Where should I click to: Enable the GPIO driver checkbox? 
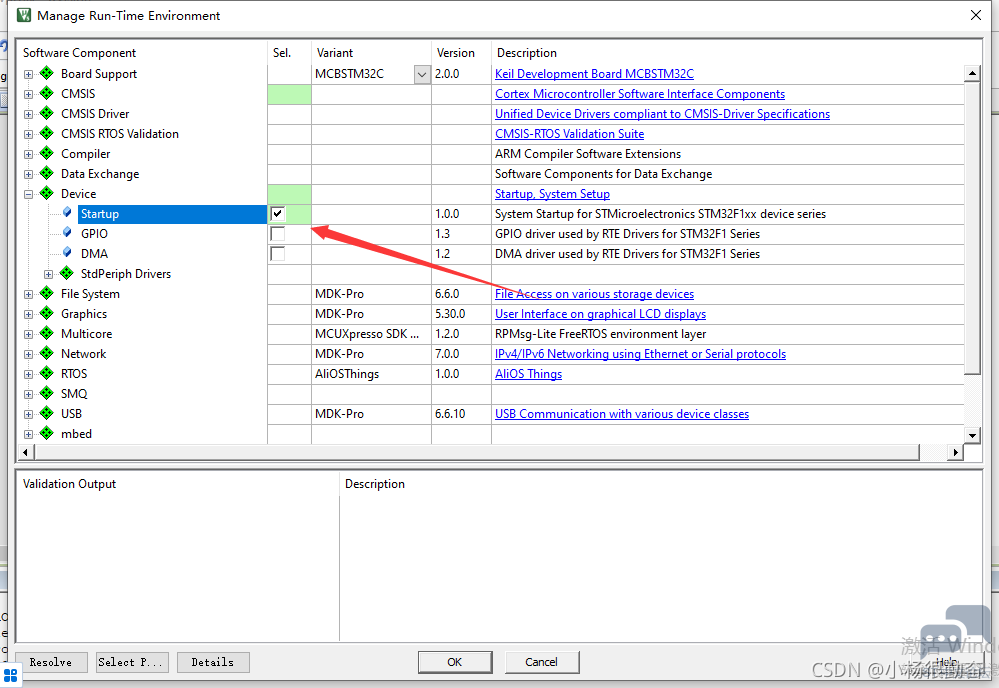tap(278, 234)
